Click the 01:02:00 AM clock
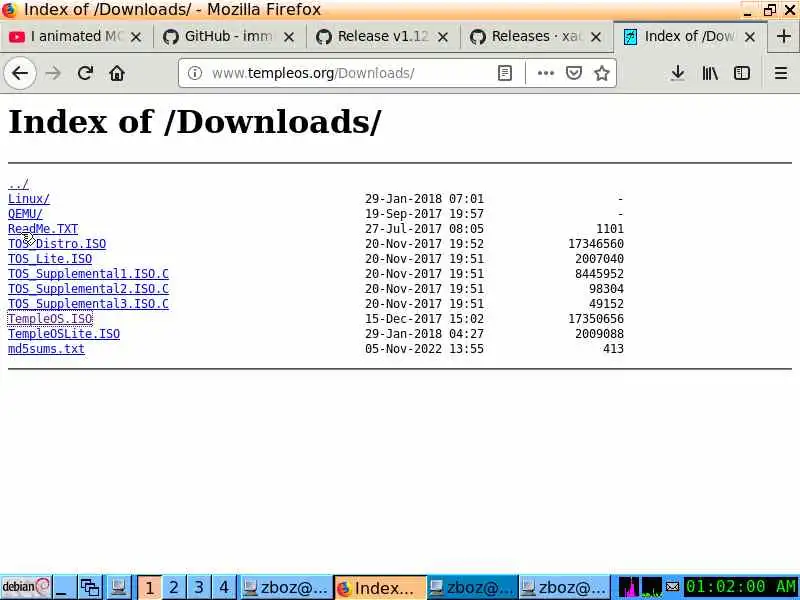800x600 pixels. coord(741,587)
